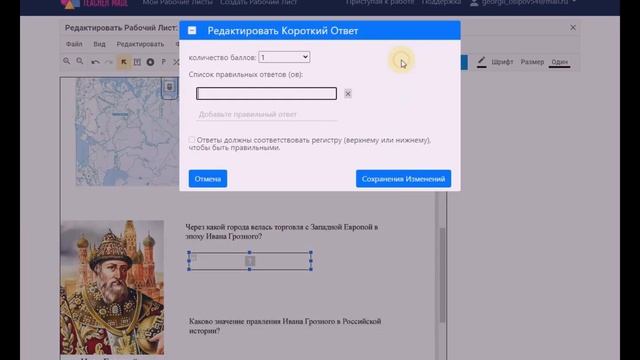Open the Редактировать menu

pos(140,44)
